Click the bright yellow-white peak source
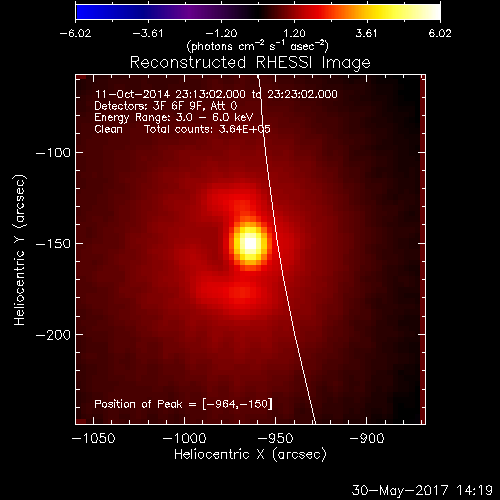The width and height of the screenshot is (500, 500). [250, 244]
